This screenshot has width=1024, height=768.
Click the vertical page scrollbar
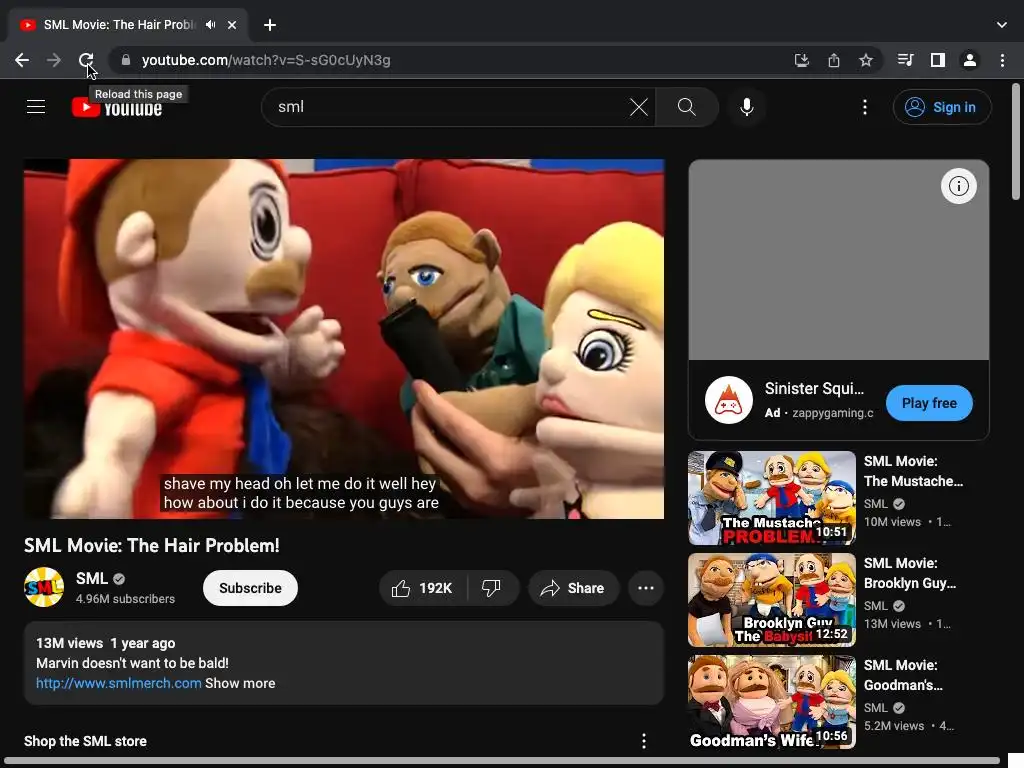[x=1016, y=140]
